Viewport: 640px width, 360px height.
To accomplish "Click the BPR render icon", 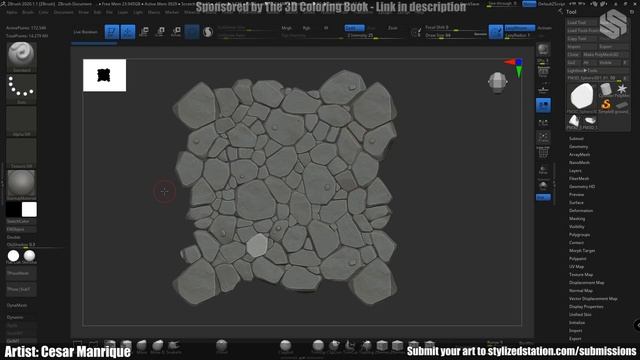I will point(543,50).
